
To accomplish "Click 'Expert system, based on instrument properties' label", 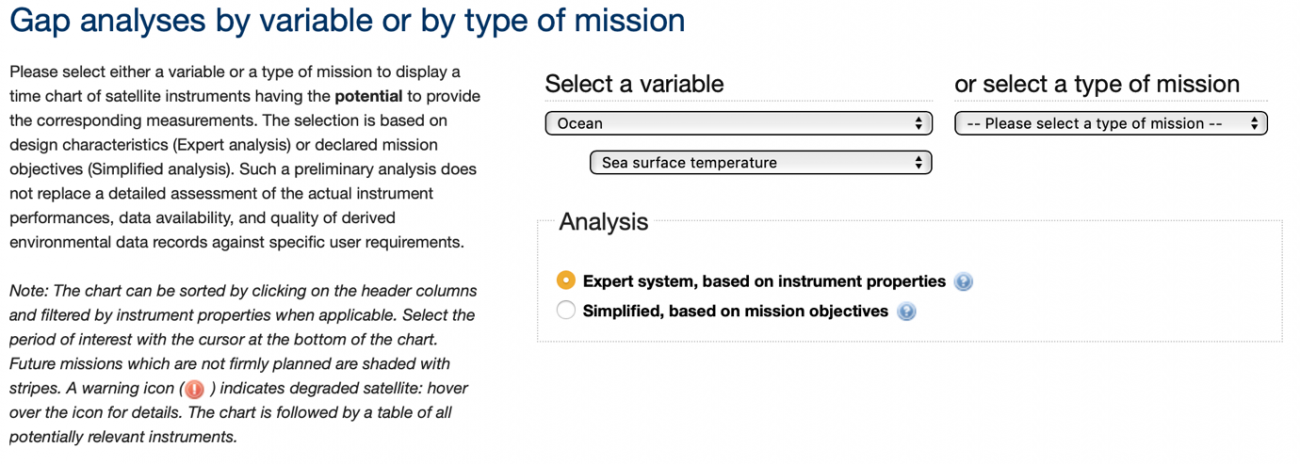I will pos(764,281).
